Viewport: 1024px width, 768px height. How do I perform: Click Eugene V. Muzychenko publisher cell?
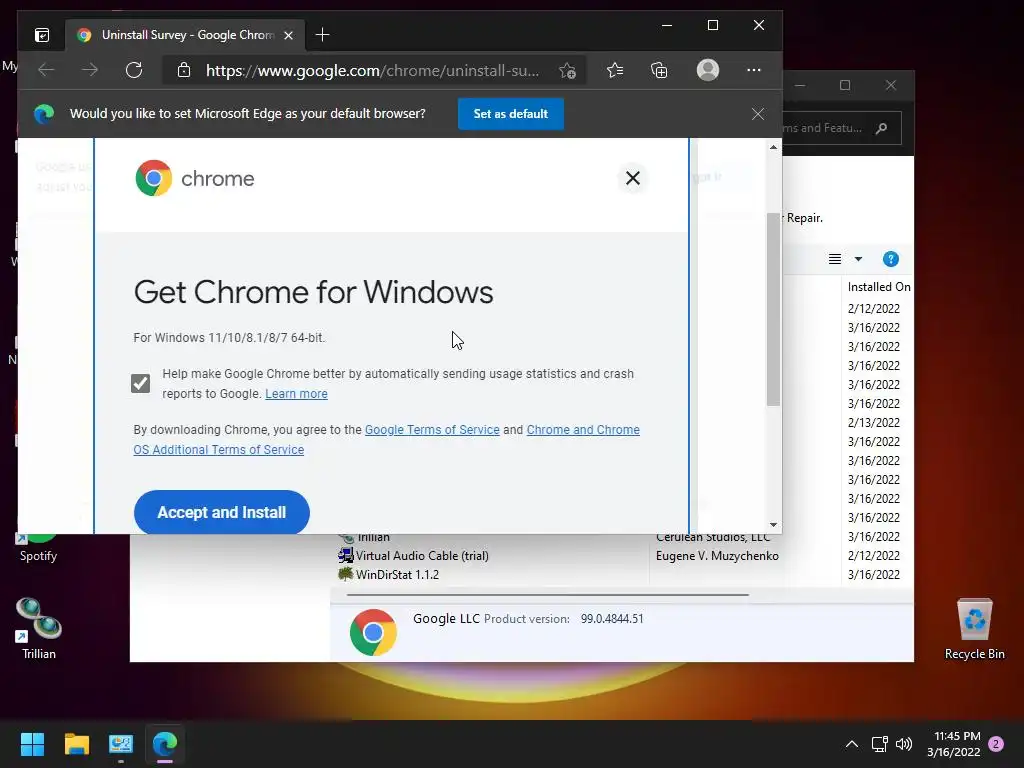[x=717, y=556]
